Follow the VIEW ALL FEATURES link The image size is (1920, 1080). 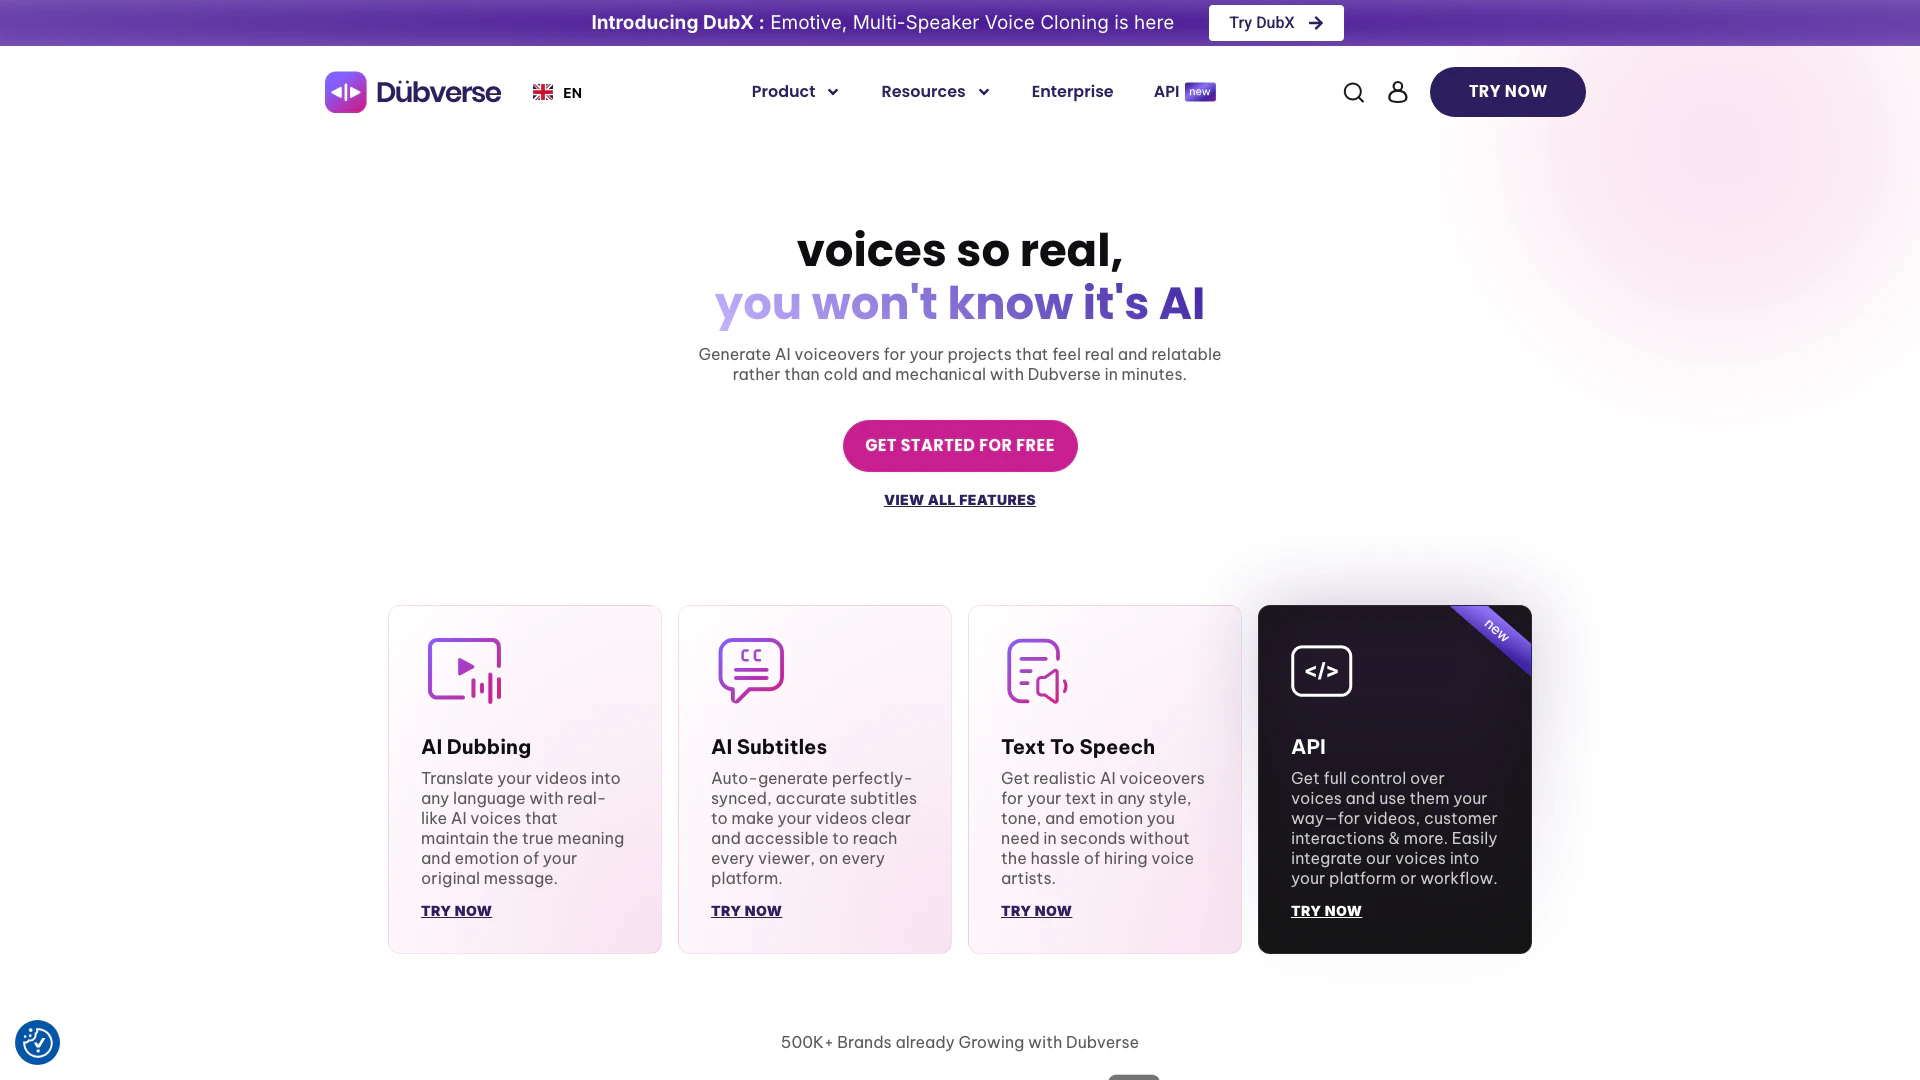[960, 500]
